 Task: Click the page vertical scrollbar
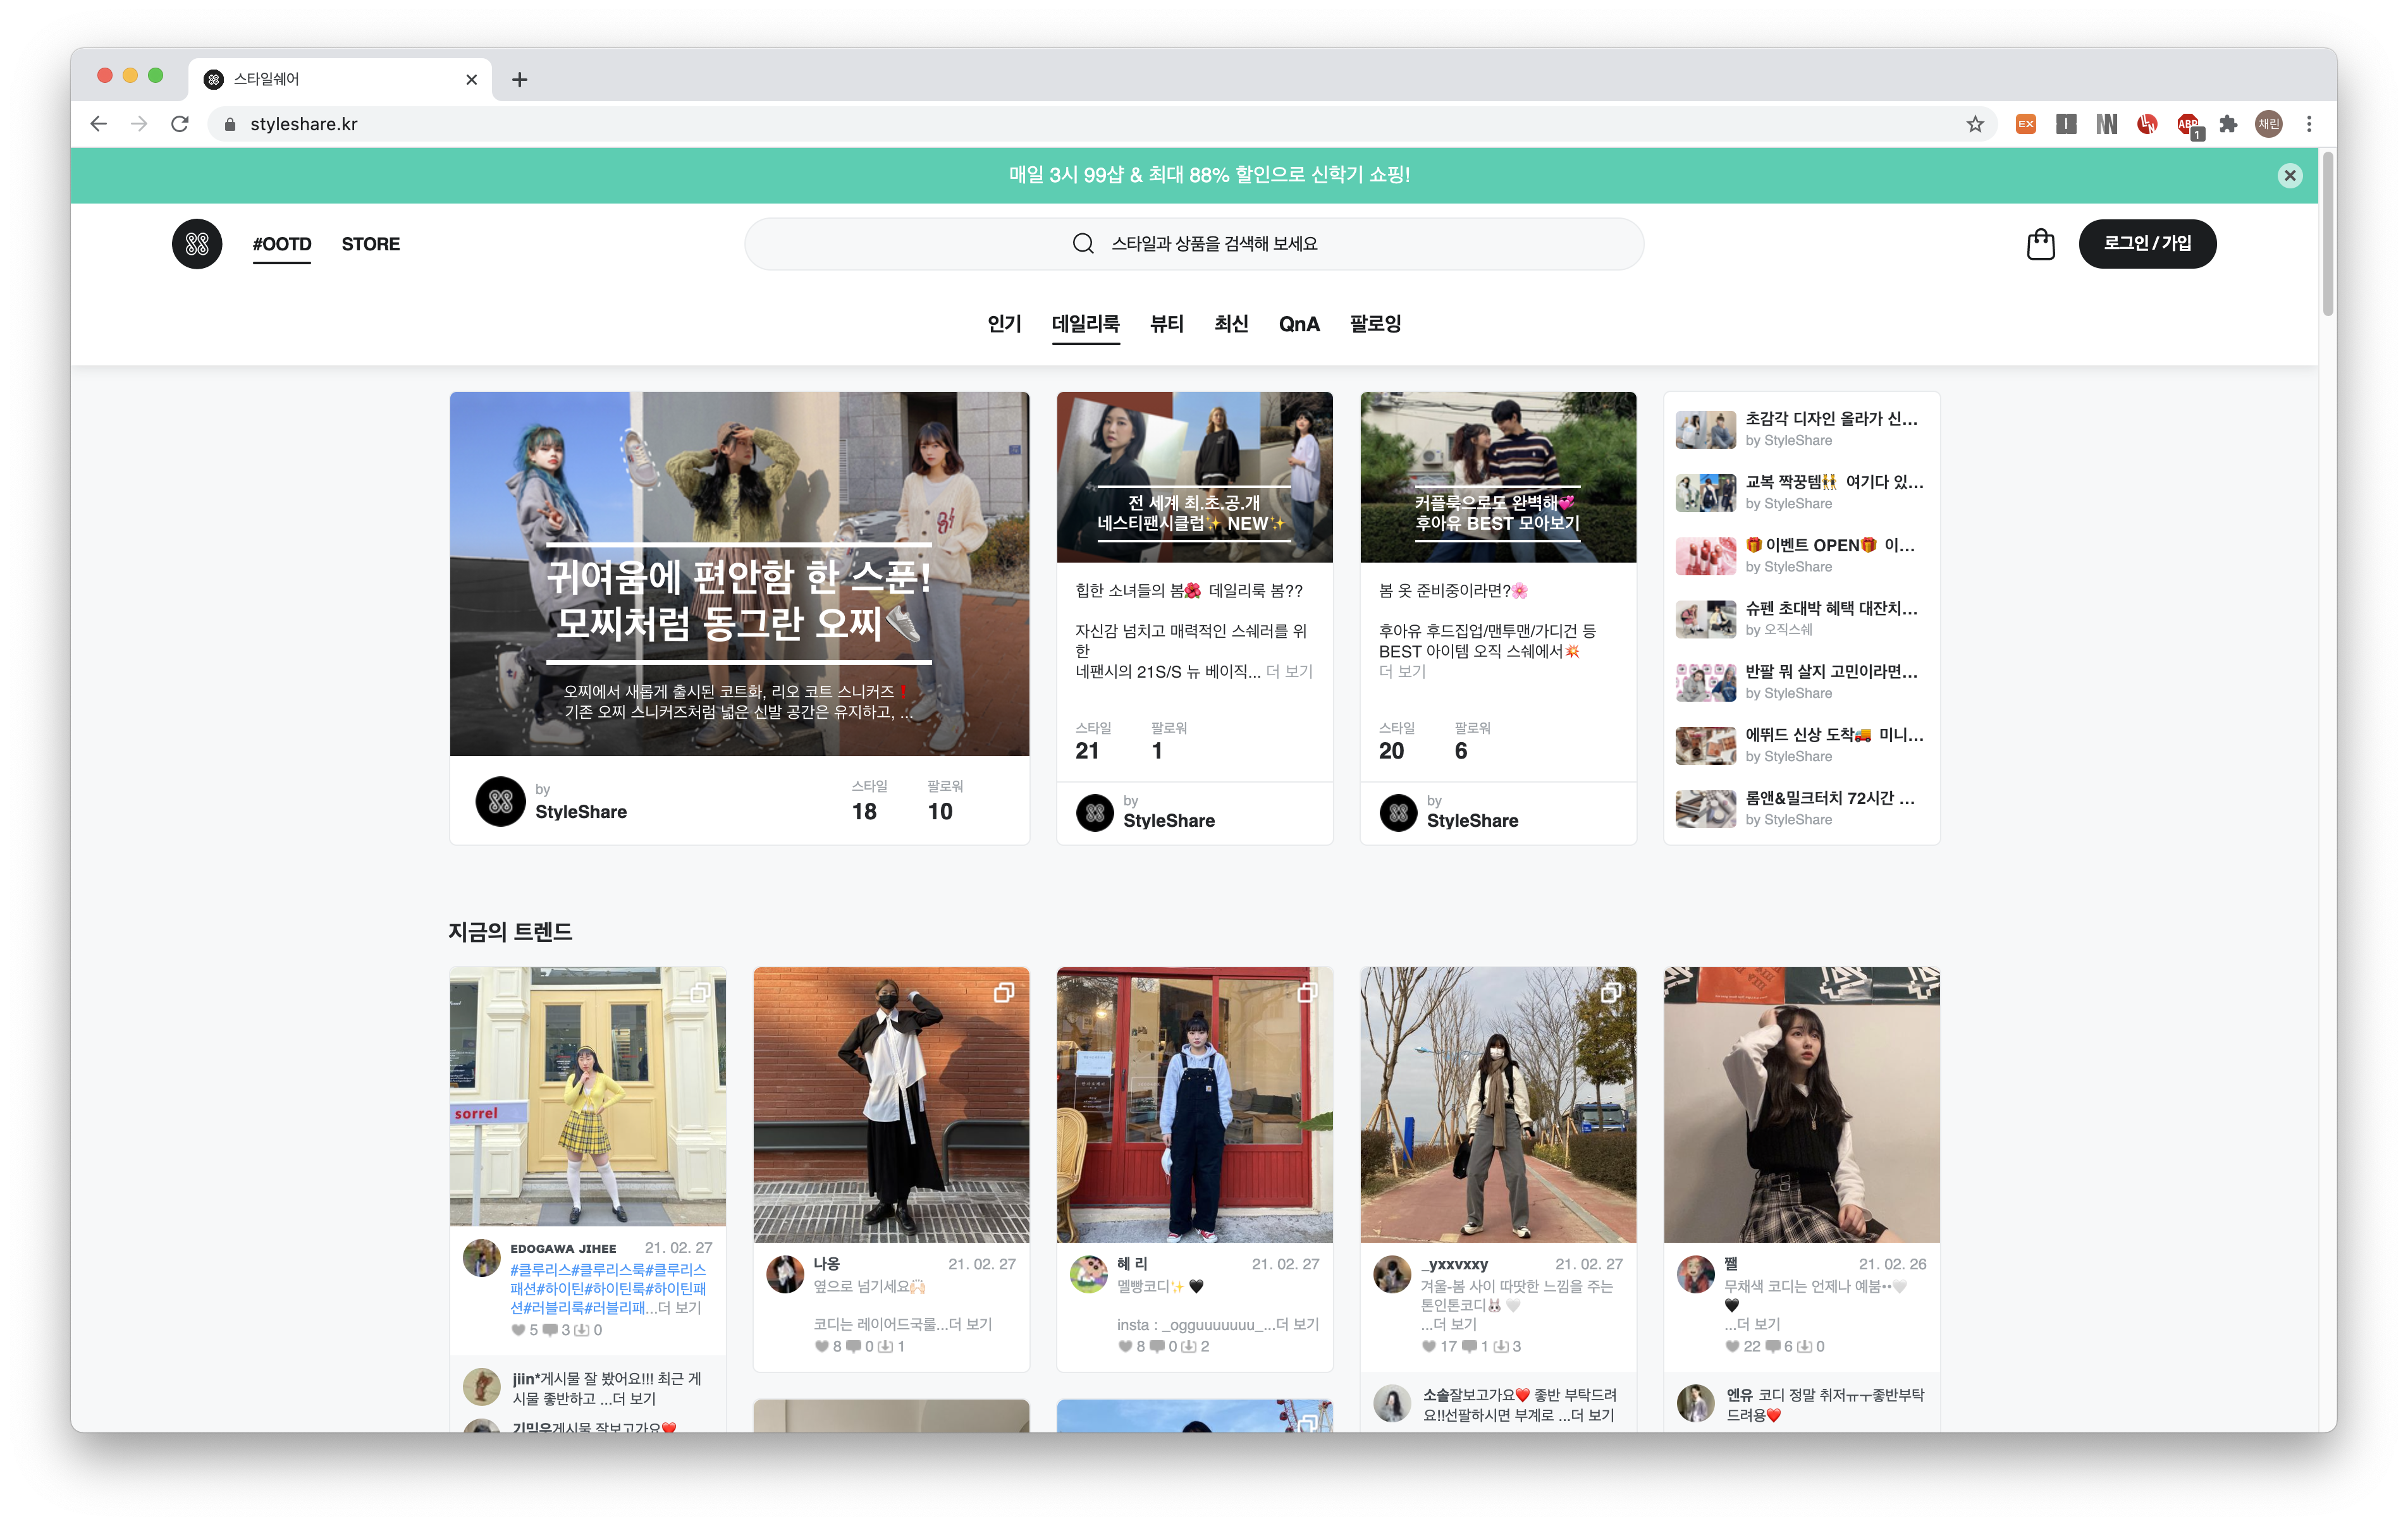click(x=2328, y=235)
